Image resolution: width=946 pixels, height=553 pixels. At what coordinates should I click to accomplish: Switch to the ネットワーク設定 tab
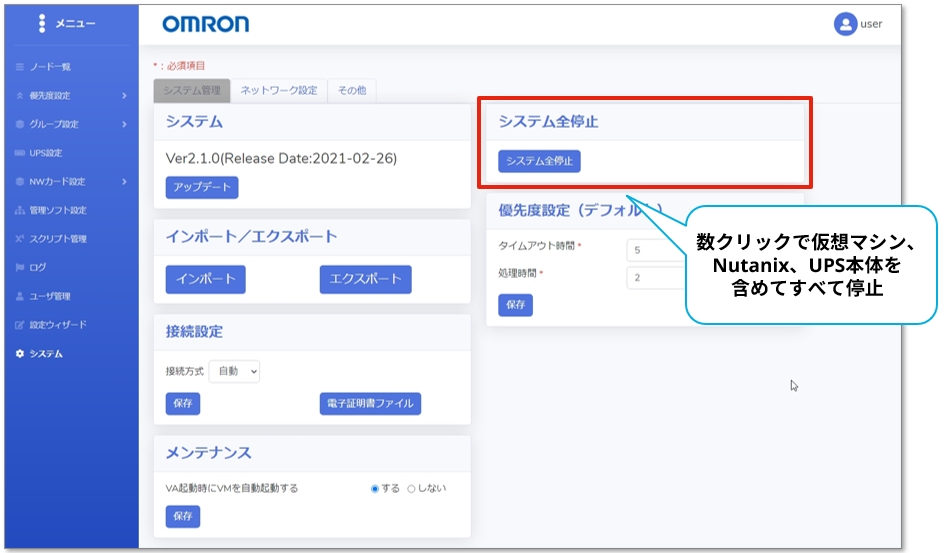[x=279, y=90]
